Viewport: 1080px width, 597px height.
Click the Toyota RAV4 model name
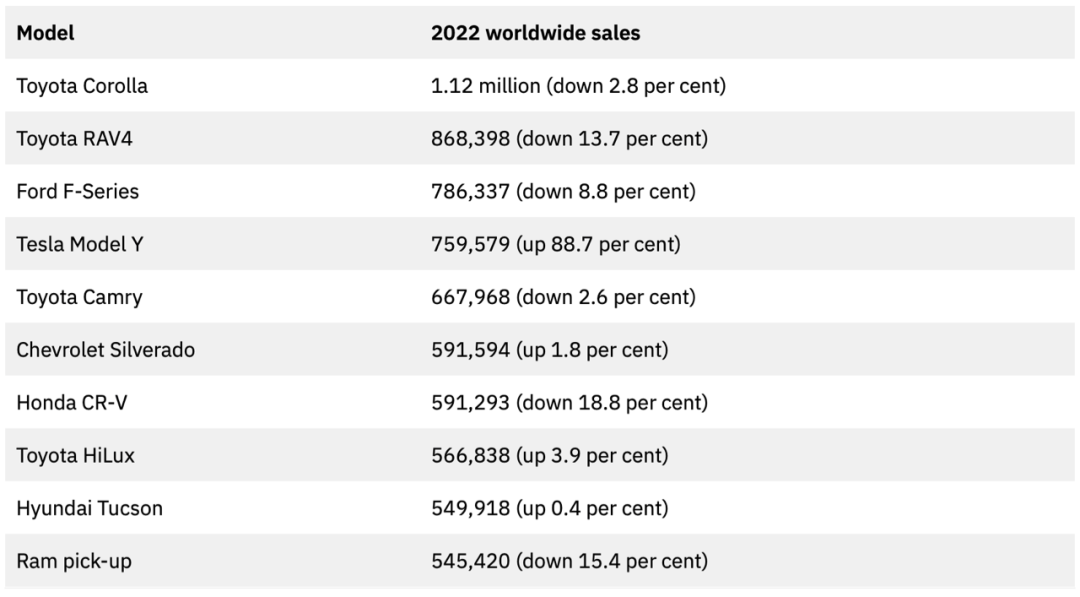pyautogui.click(x=74, y=139)
